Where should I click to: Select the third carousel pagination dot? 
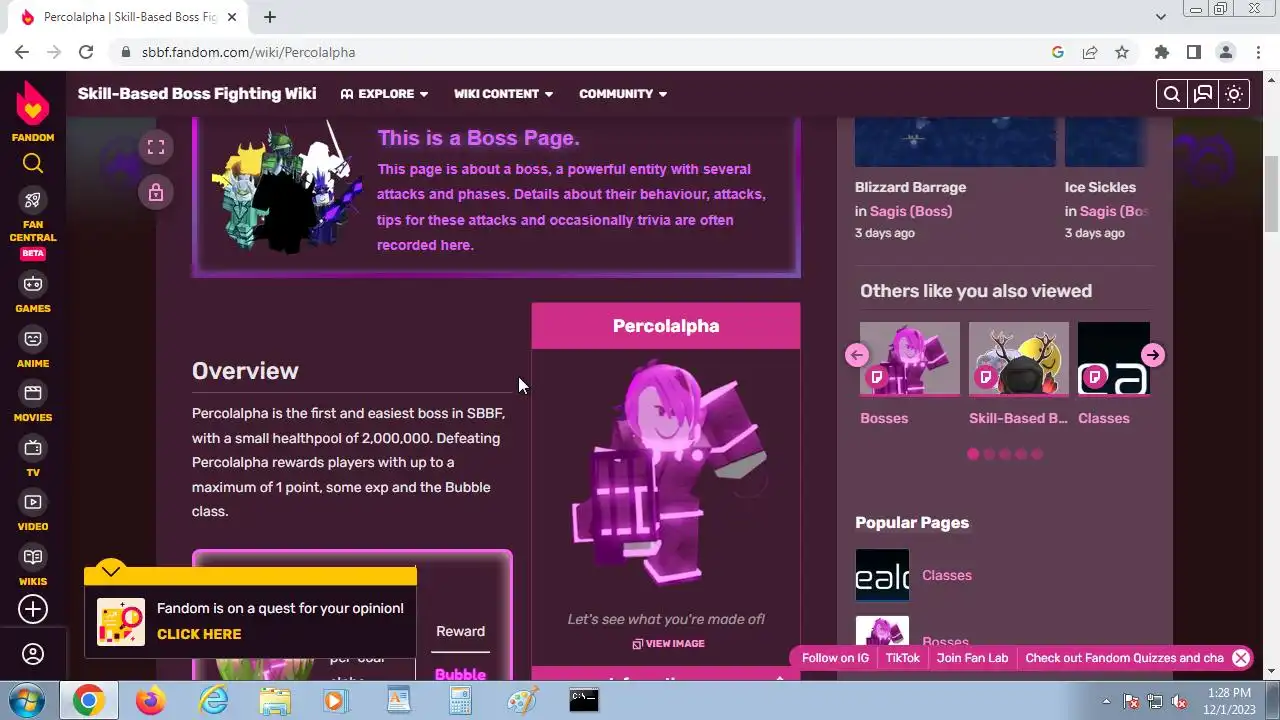coord(1005,454)
